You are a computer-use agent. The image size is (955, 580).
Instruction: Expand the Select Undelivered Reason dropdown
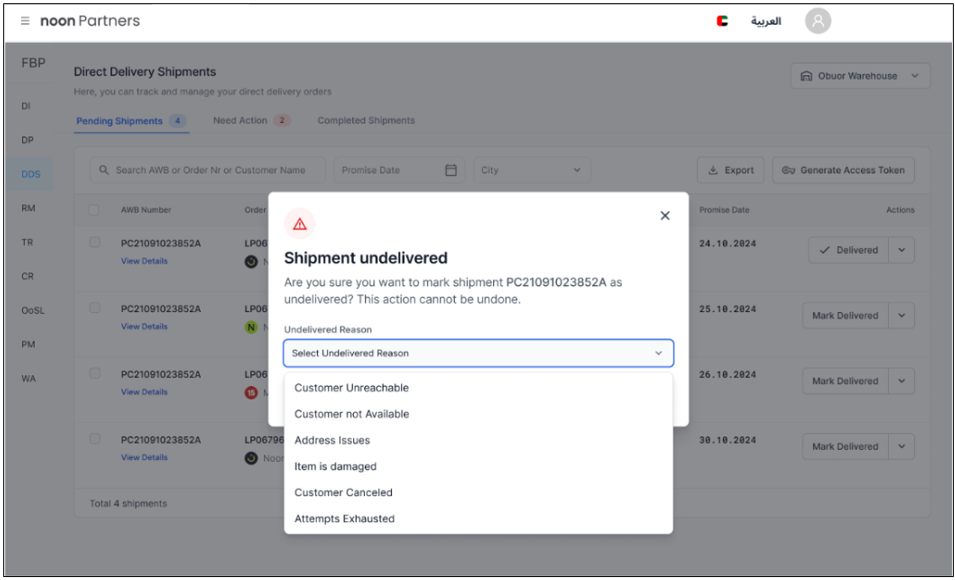tap(478, 353)
